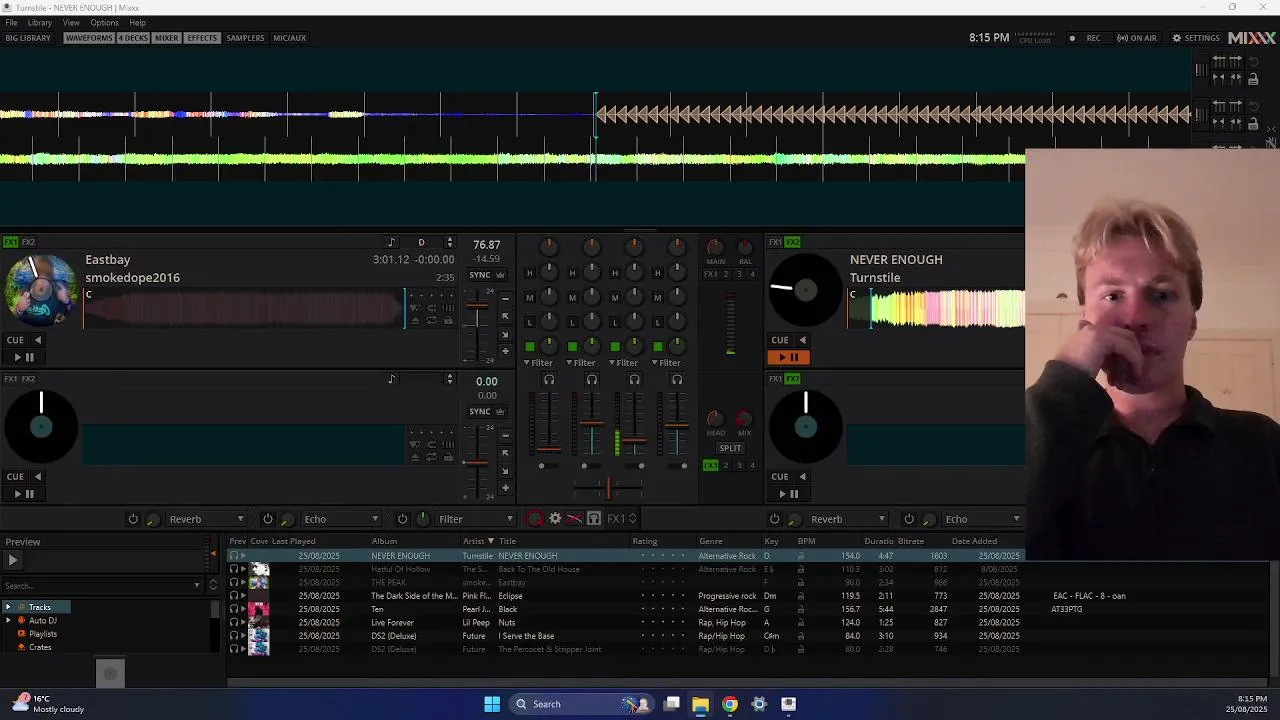Click the Eastbay deck spinning vinyl cover
Image resolution: width=1280 pixels, height=720 pixels.
click(x=41, y=291)
